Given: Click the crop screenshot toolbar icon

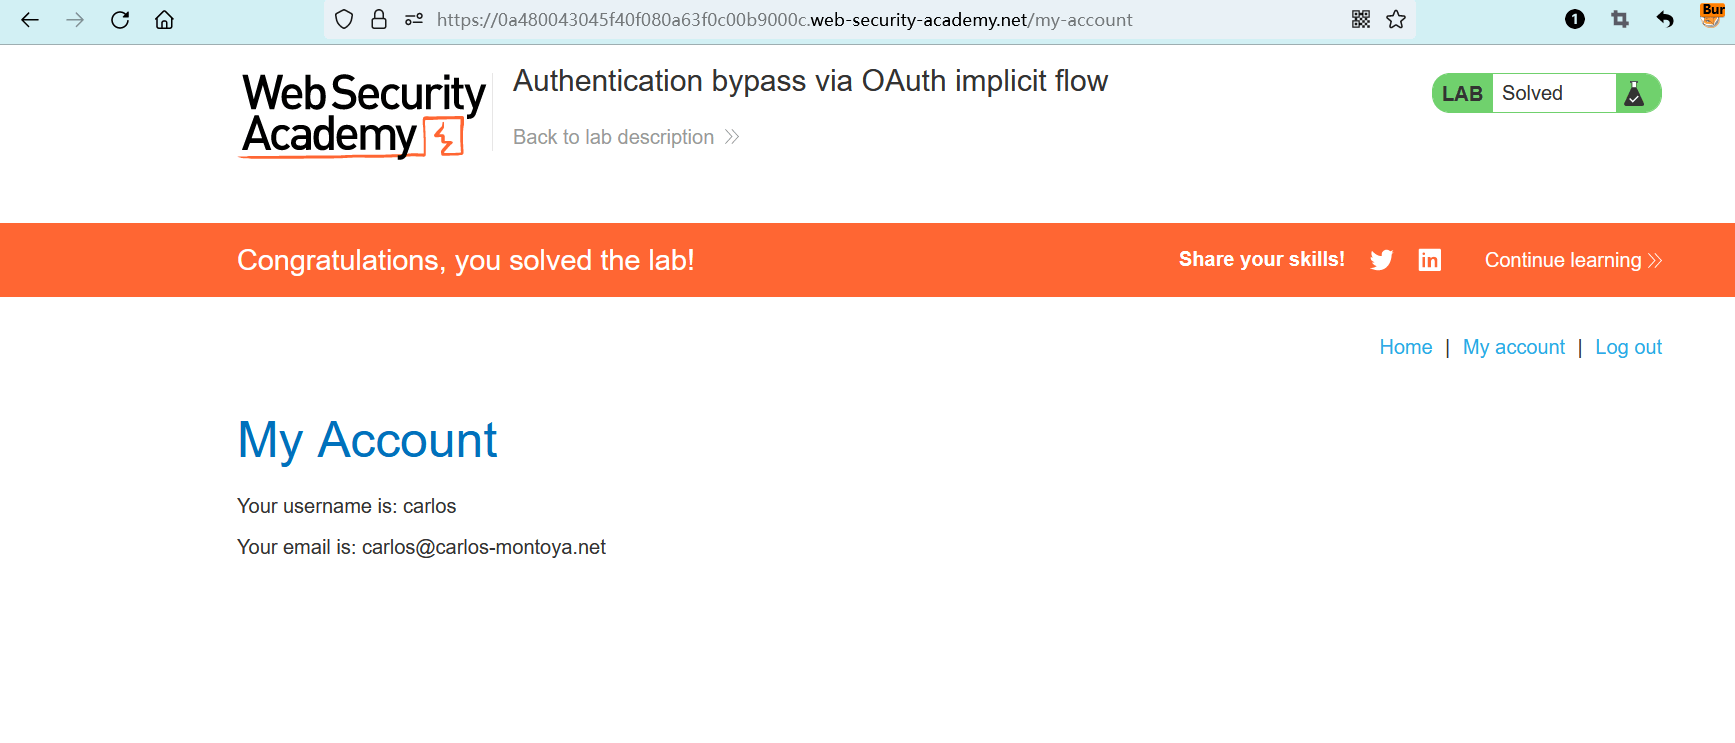Looking at the screenshot, I should point(1620,20).
